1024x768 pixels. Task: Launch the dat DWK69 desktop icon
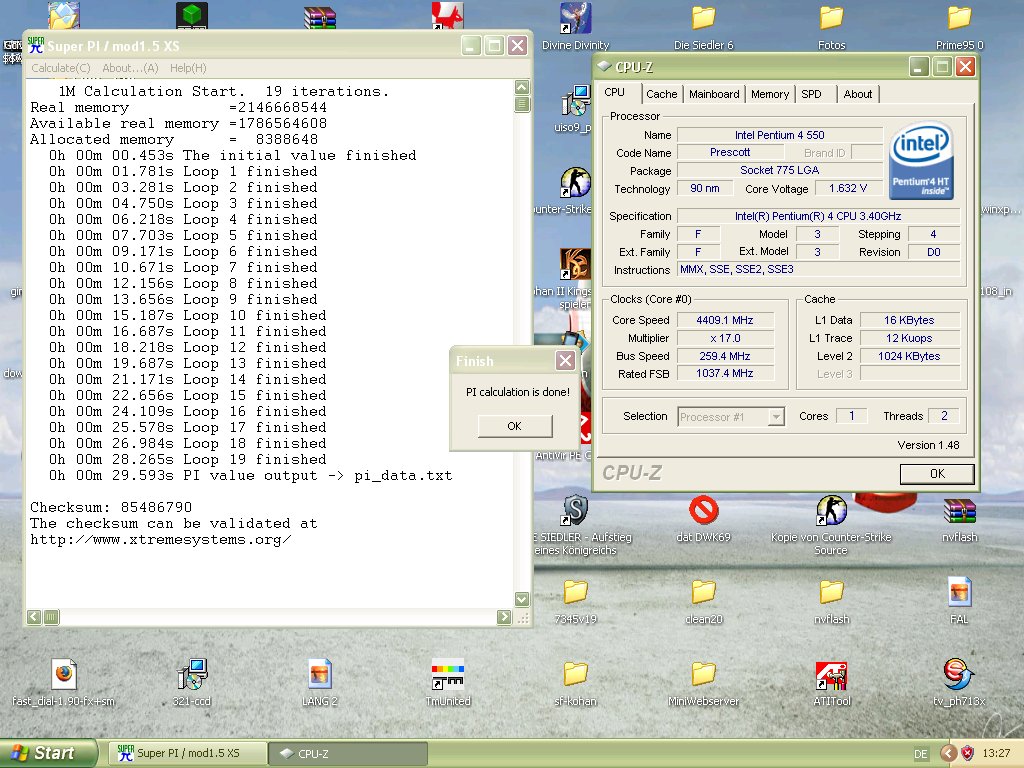pos(703,510)
